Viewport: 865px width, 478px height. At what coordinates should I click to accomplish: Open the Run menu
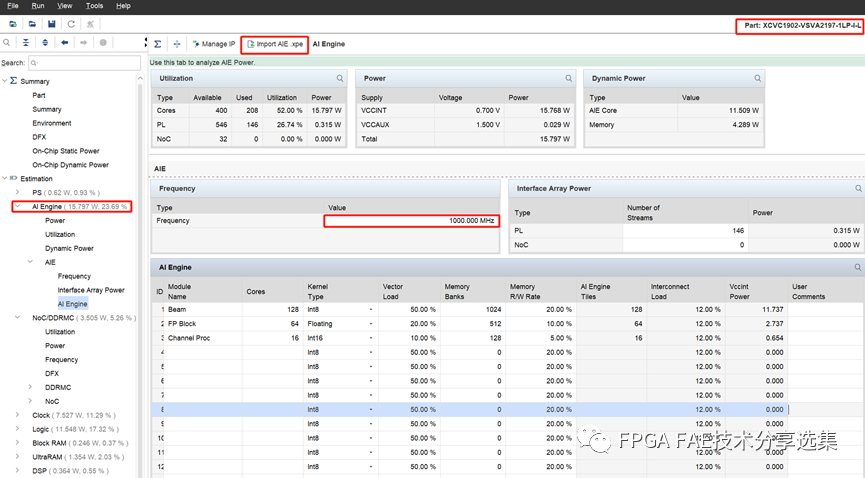pyautogui.click(x=38, y=6)
